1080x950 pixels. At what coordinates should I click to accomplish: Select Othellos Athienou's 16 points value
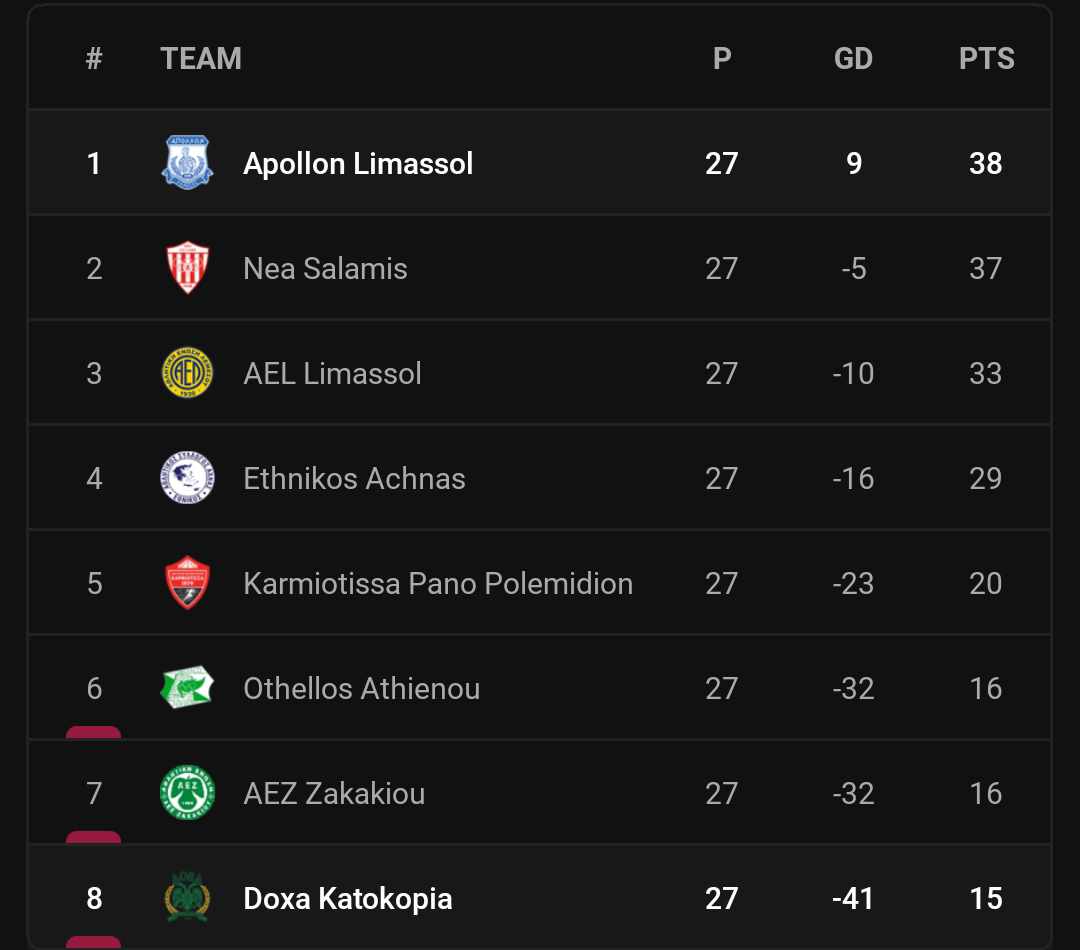[986, 688]
